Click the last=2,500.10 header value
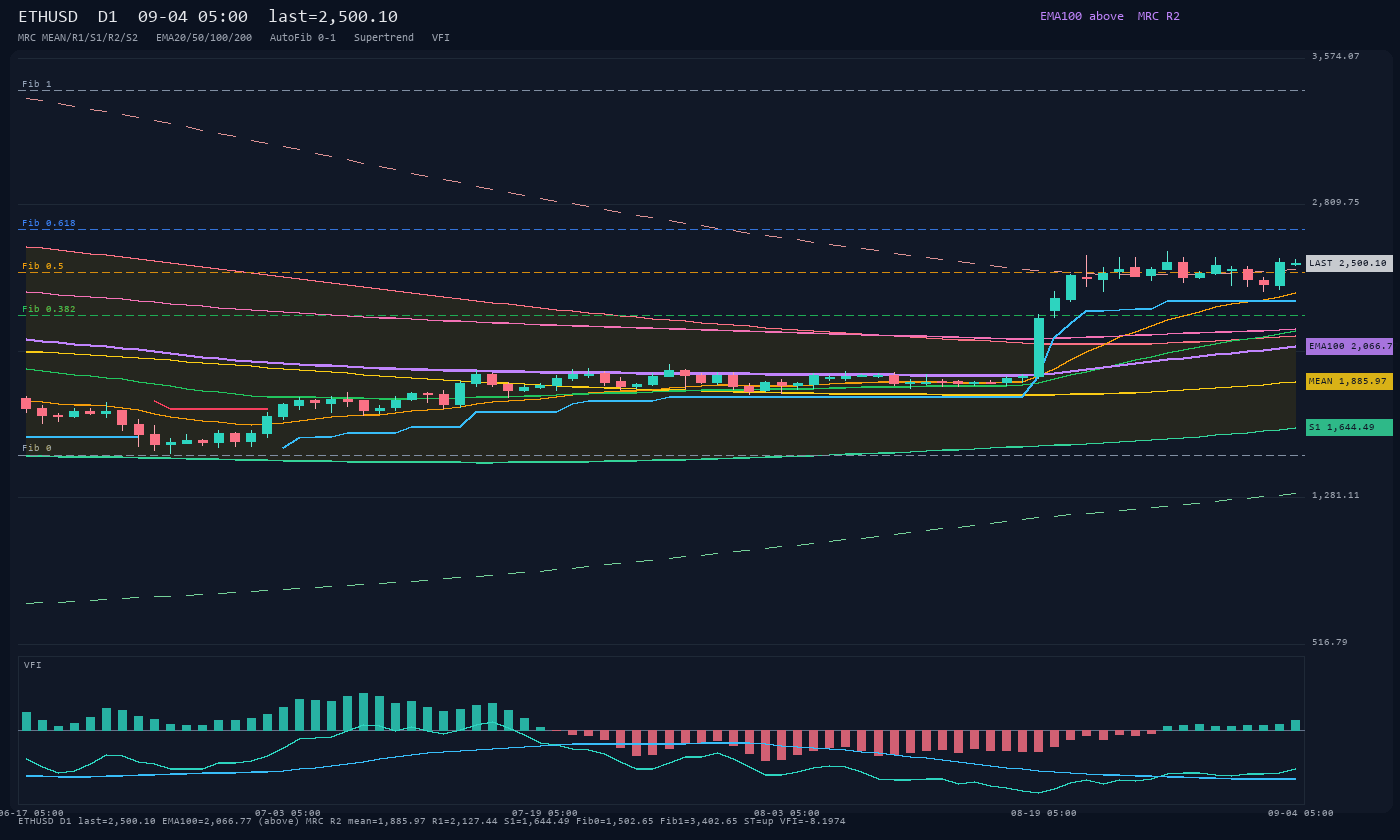 point(333,16)
